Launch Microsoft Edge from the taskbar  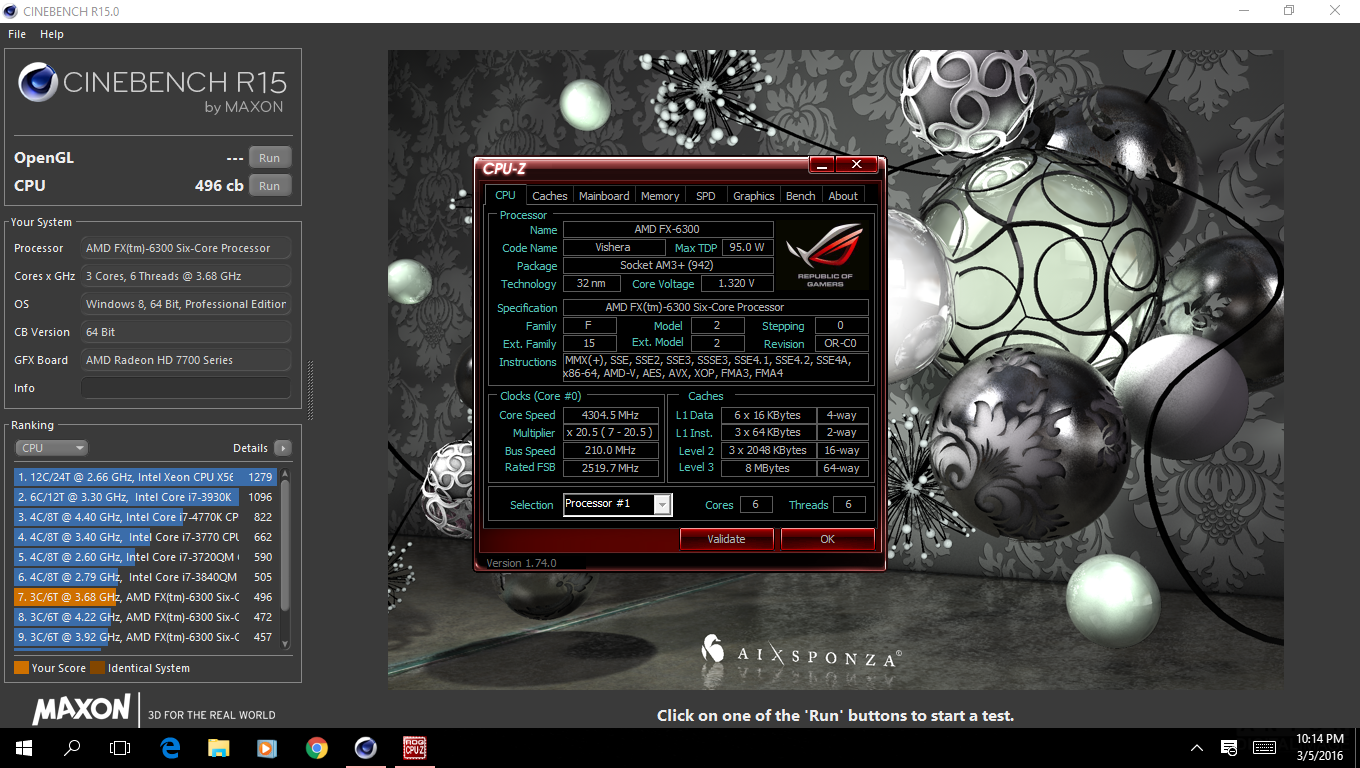point(170,747)
